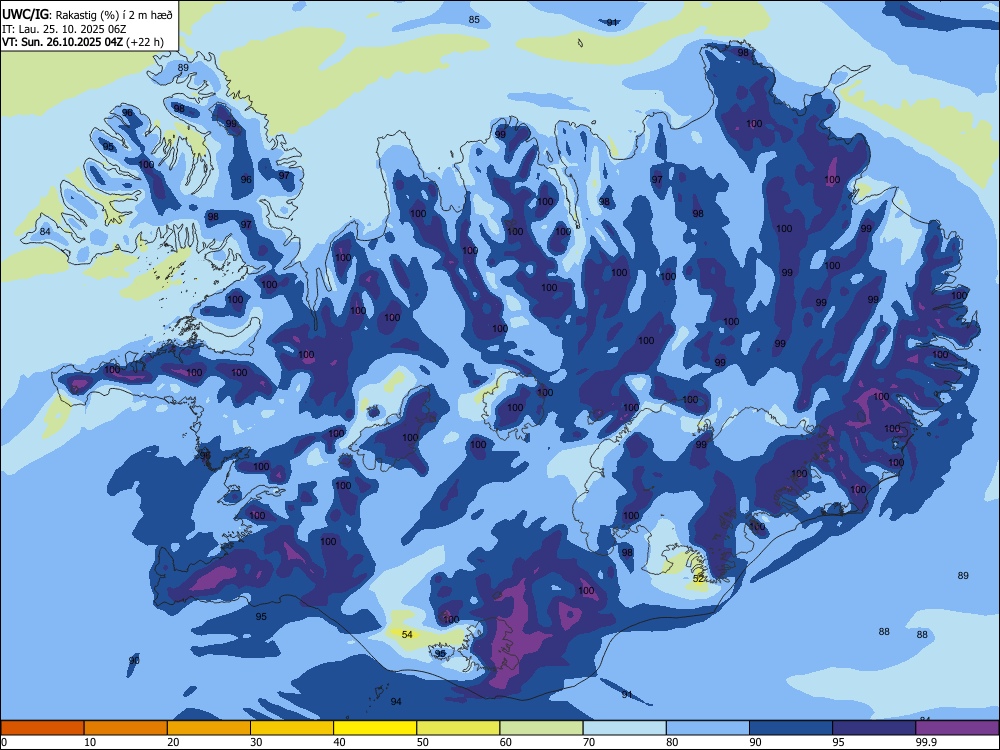The image size is (1000, 750).
Task: Click the pale blue 70–80 legend swatch
Action: (x=625, y=728)
